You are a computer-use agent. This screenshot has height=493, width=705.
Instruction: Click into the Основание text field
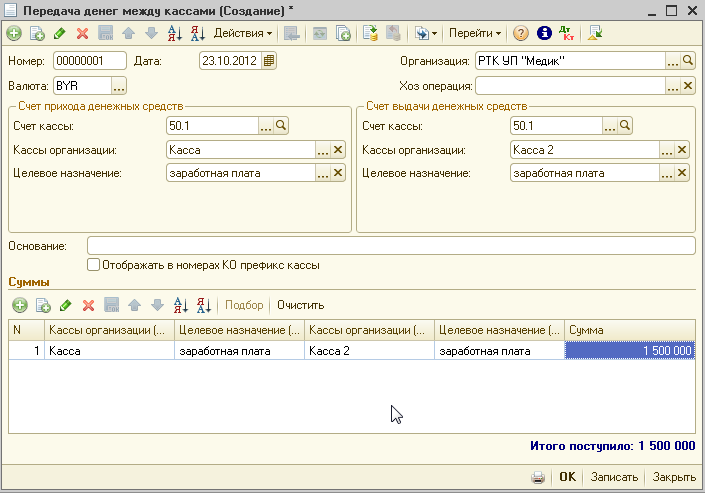click(x=390, y=246)
